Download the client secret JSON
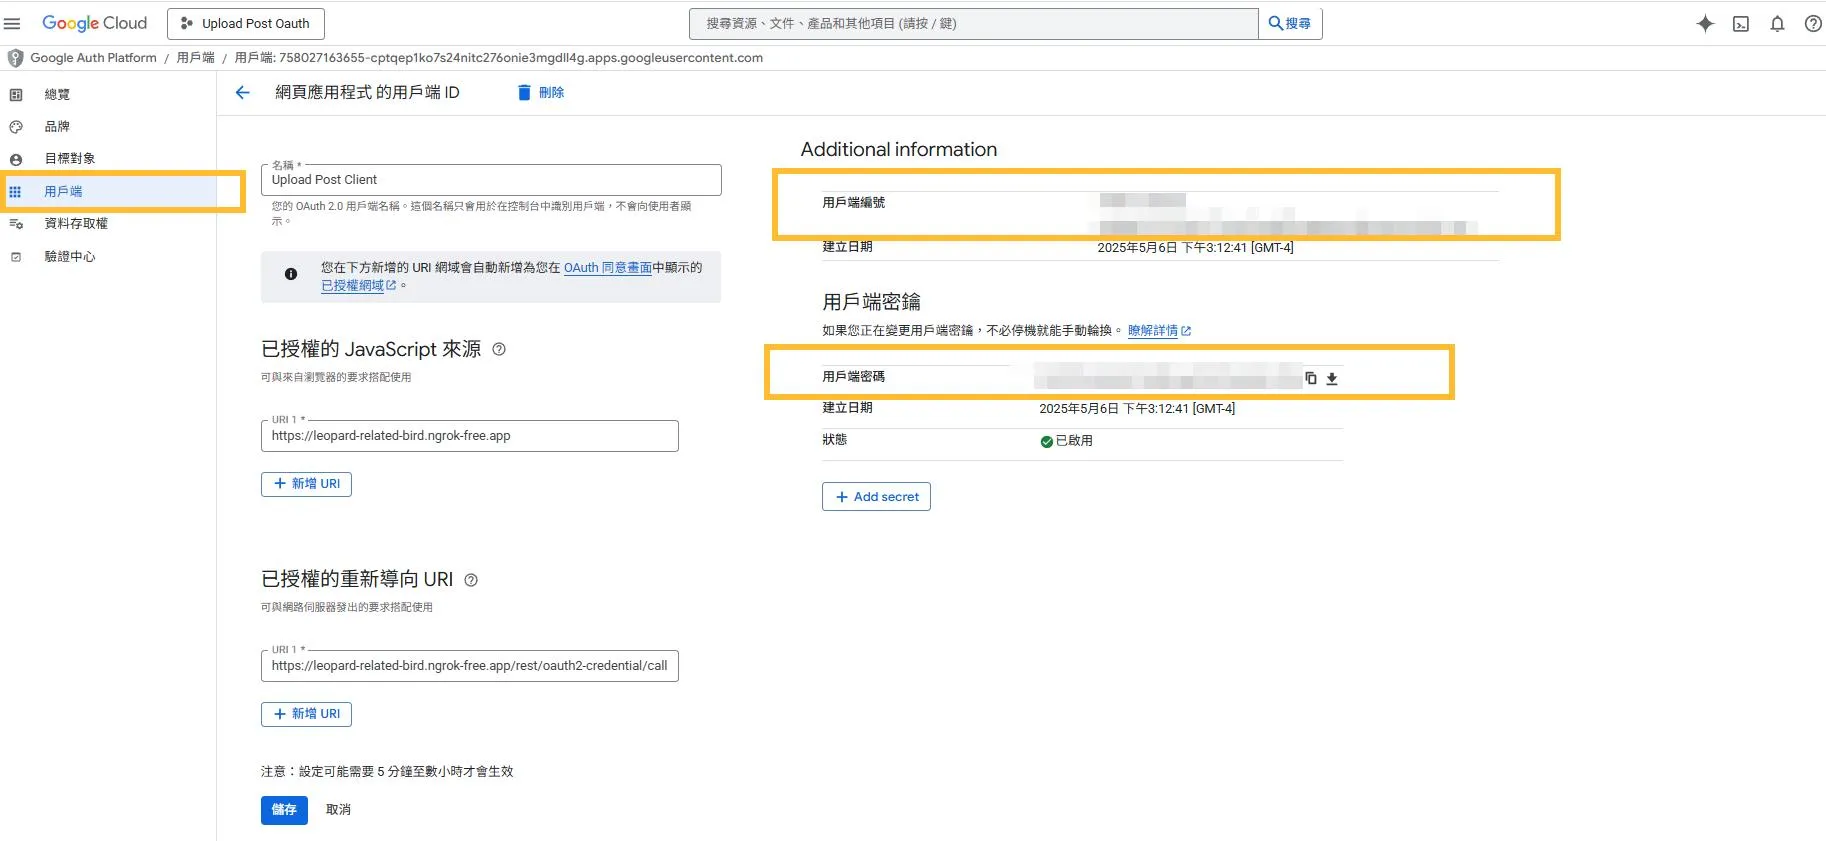The width and height of the screenshot is (1826, 841). (x=1332, y=379)
